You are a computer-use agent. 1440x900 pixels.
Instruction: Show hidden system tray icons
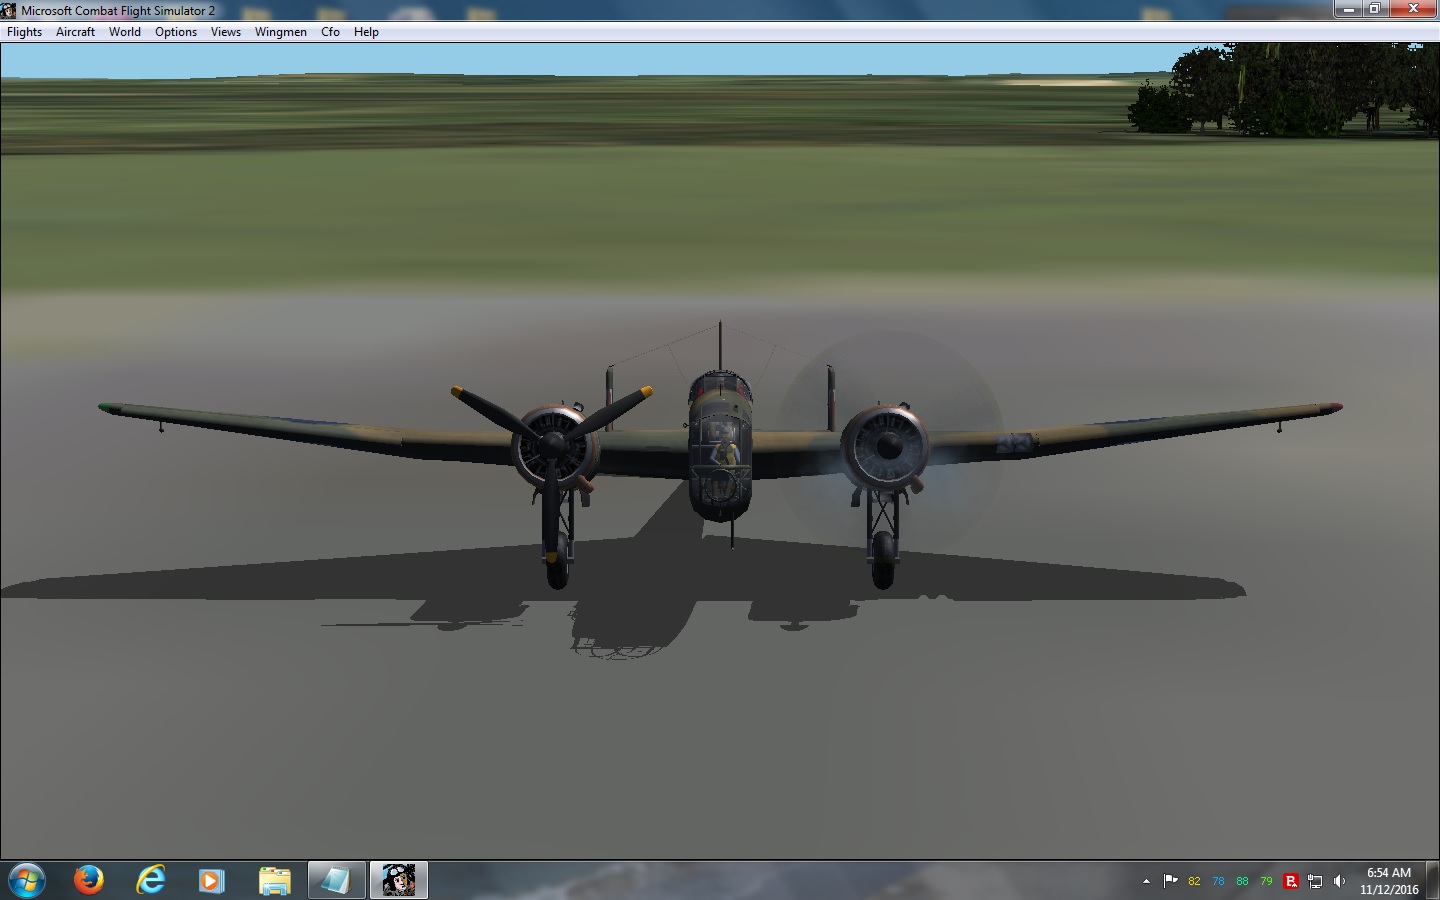[1146, 881]
